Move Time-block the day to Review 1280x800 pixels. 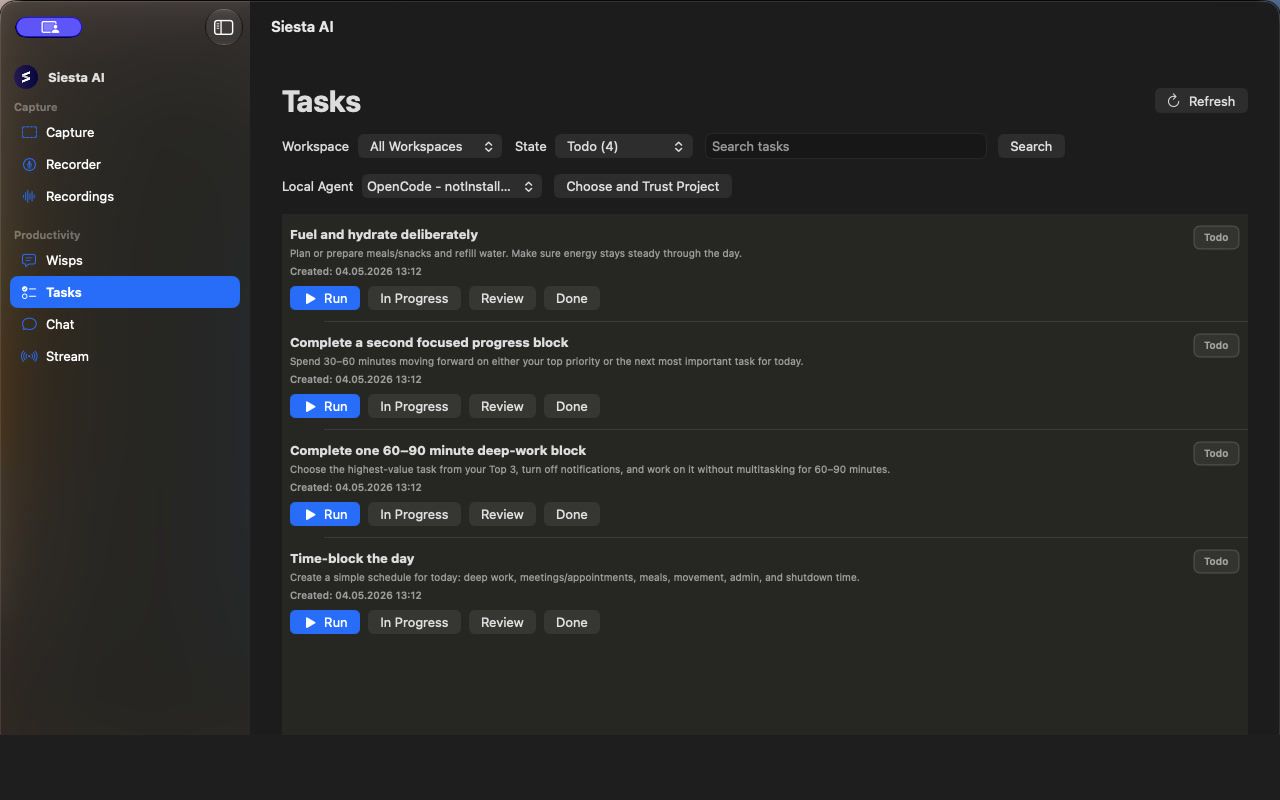coord(502,622)
